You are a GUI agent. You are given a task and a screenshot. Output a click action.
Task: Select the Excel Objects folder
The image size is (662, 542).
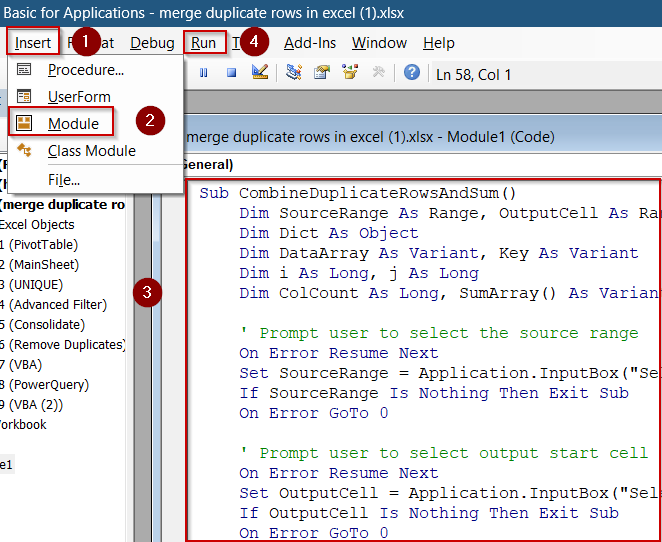tap(37, 225)
